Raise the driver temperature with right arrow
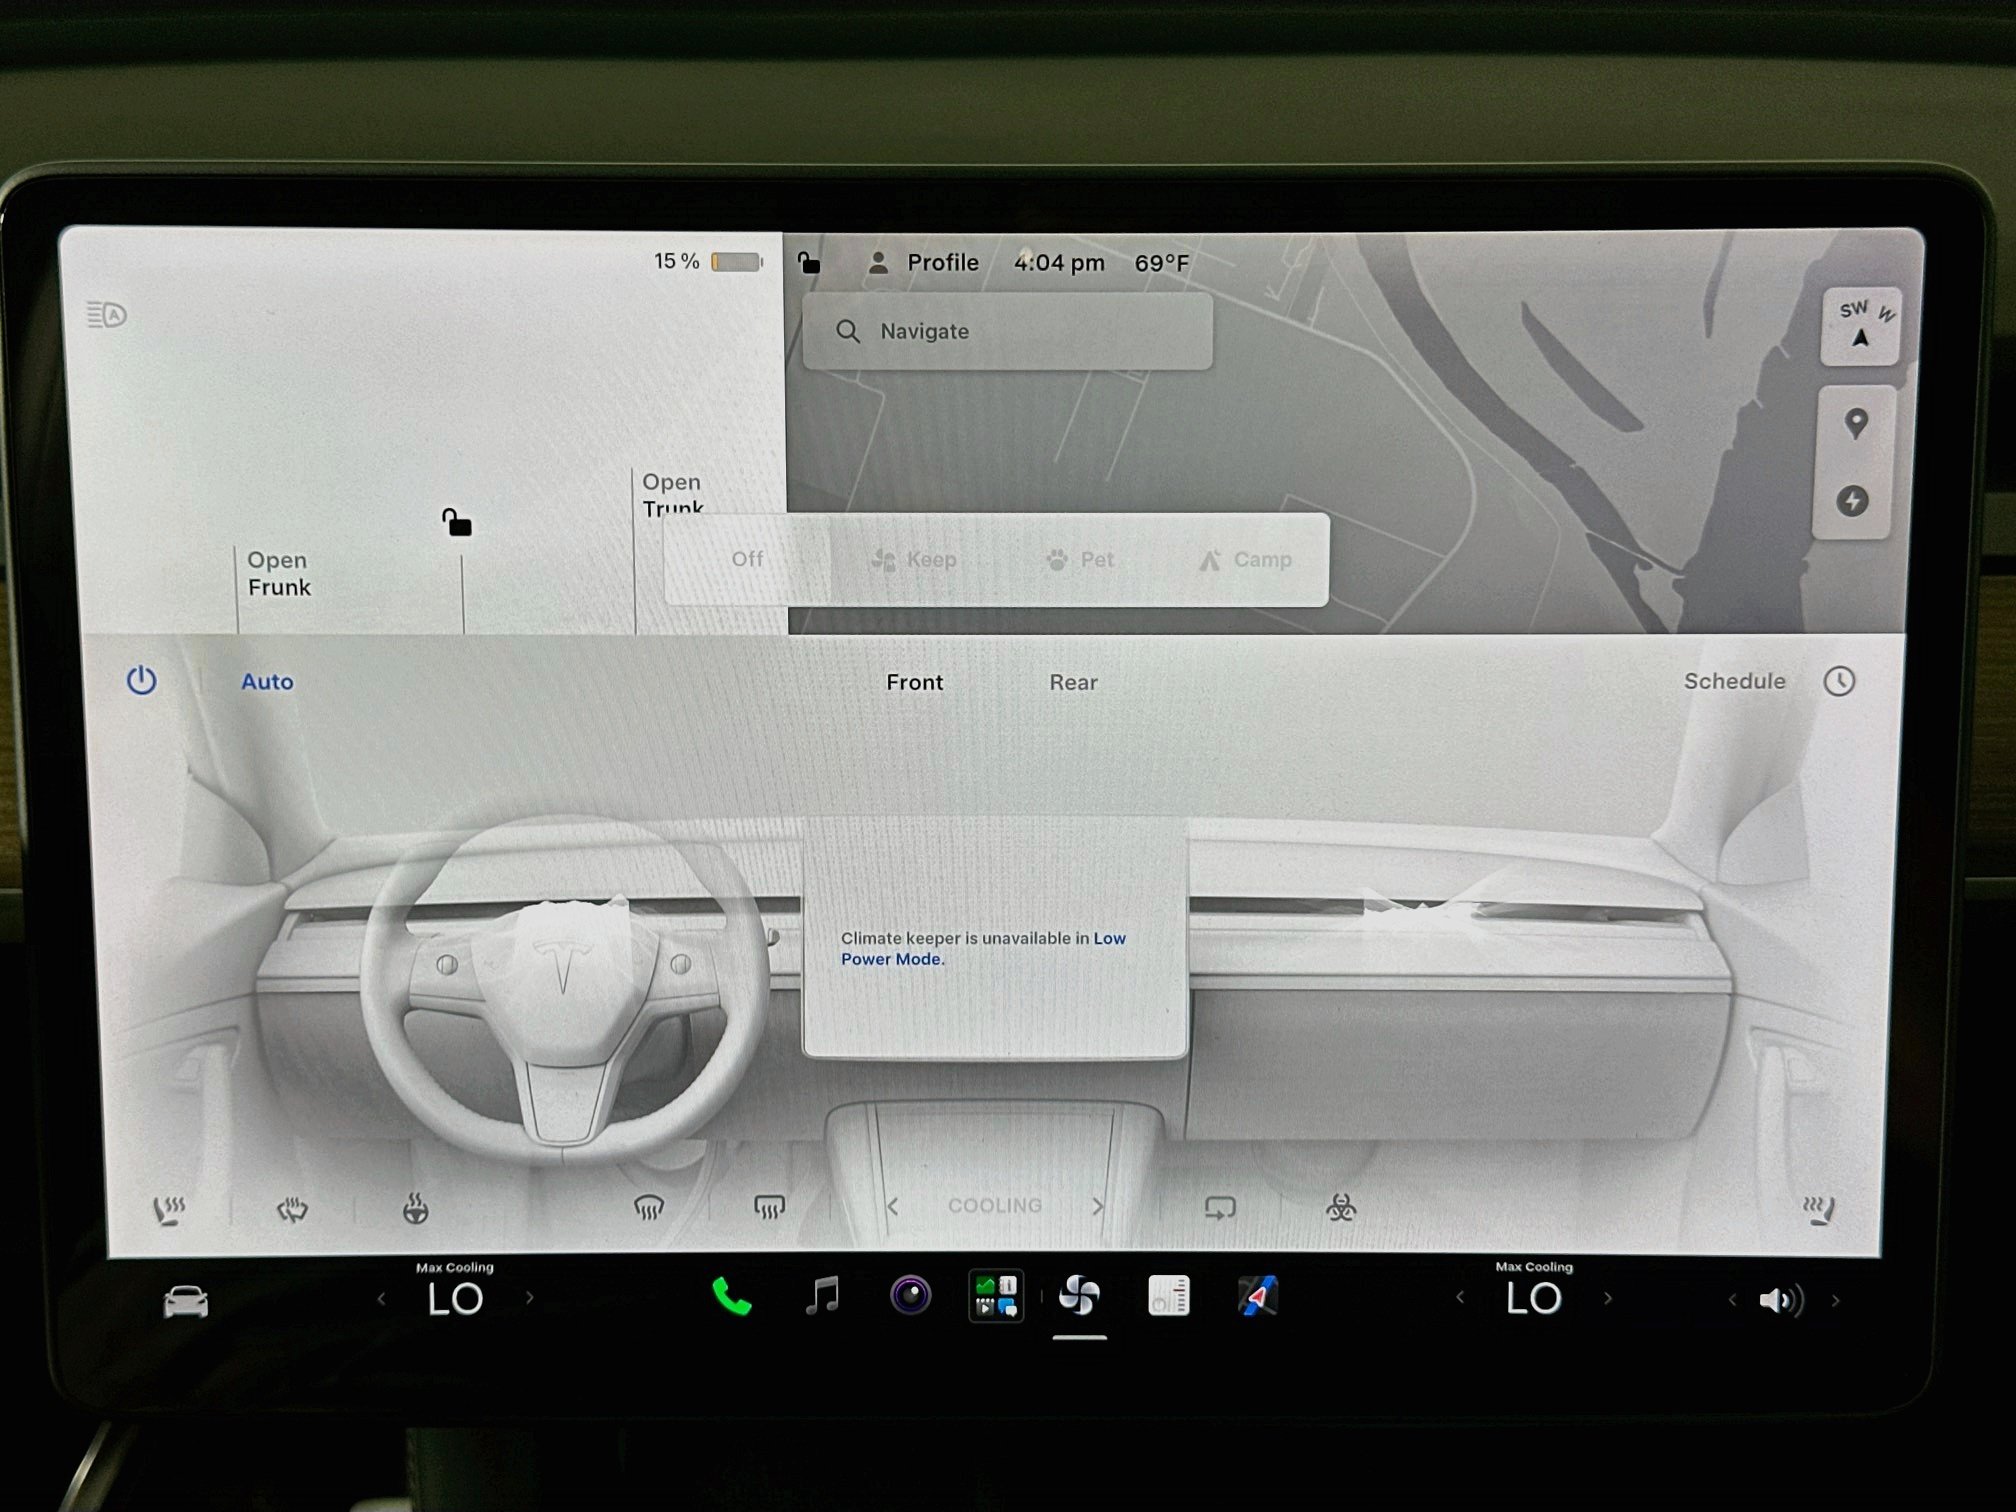The height and width of the screenshot is (1512, 2016). [530, 1299]
